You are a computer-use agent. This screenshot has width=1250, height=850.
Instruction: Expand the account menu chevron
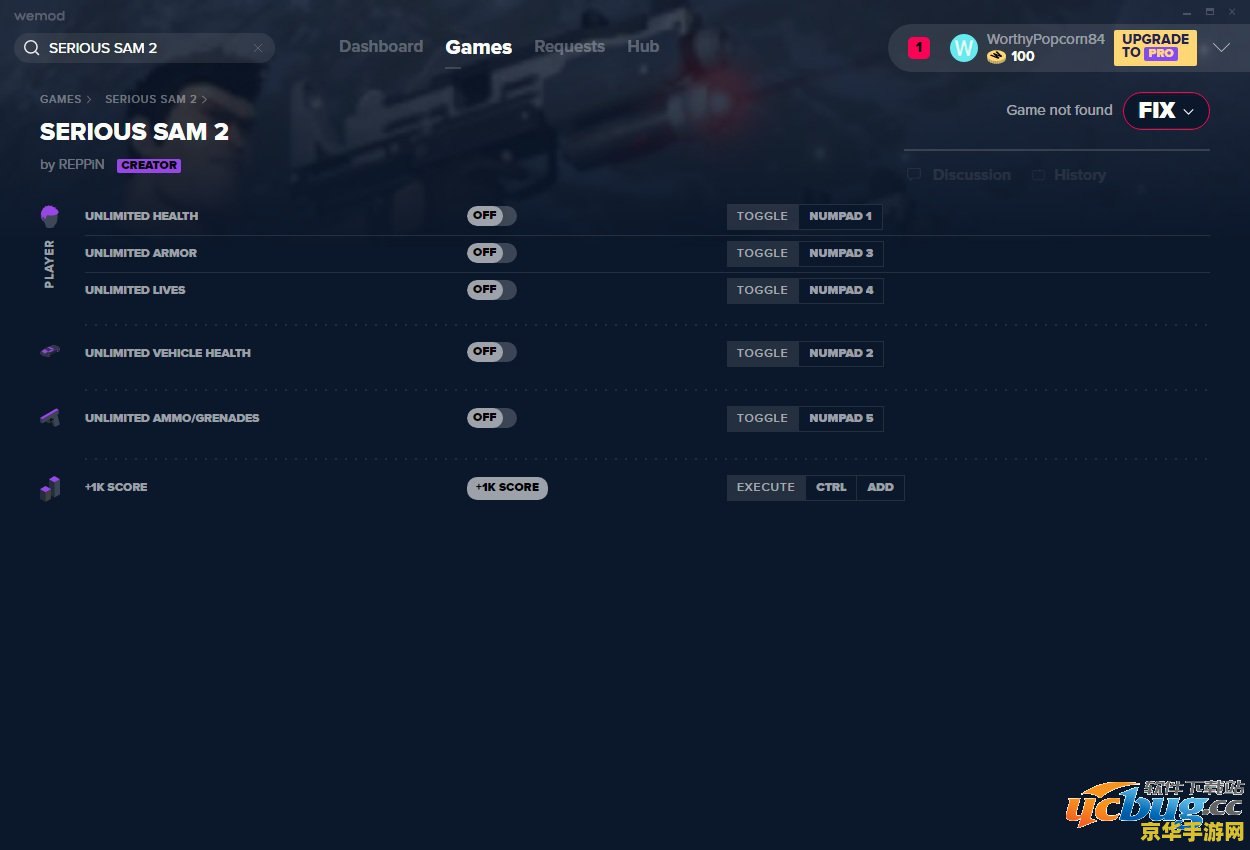click(x=1221, y=48)
